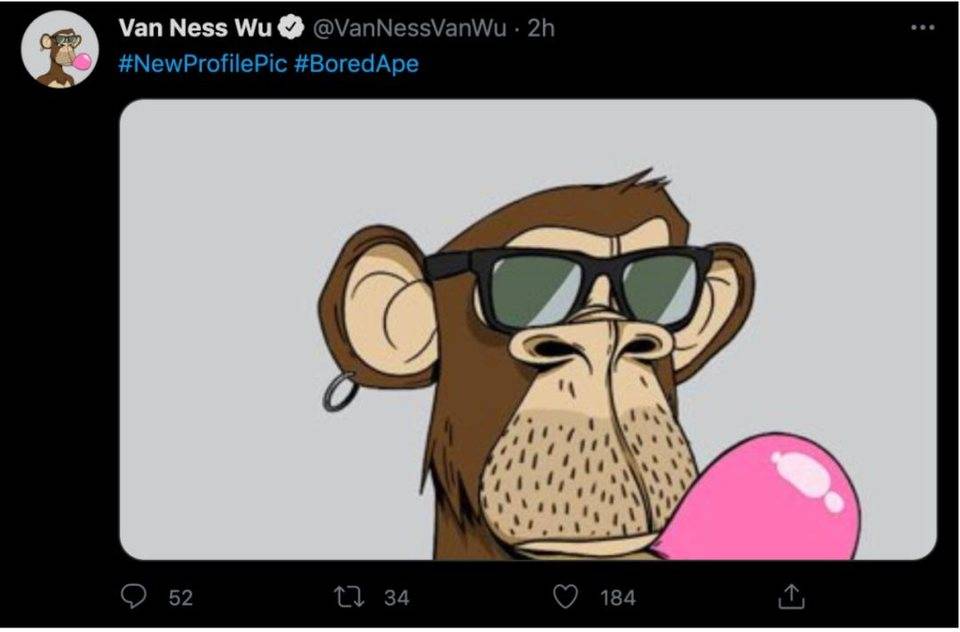960x632 pixels.
Task: Click the blue verified checkmark badge
Action: click(295, 28)
